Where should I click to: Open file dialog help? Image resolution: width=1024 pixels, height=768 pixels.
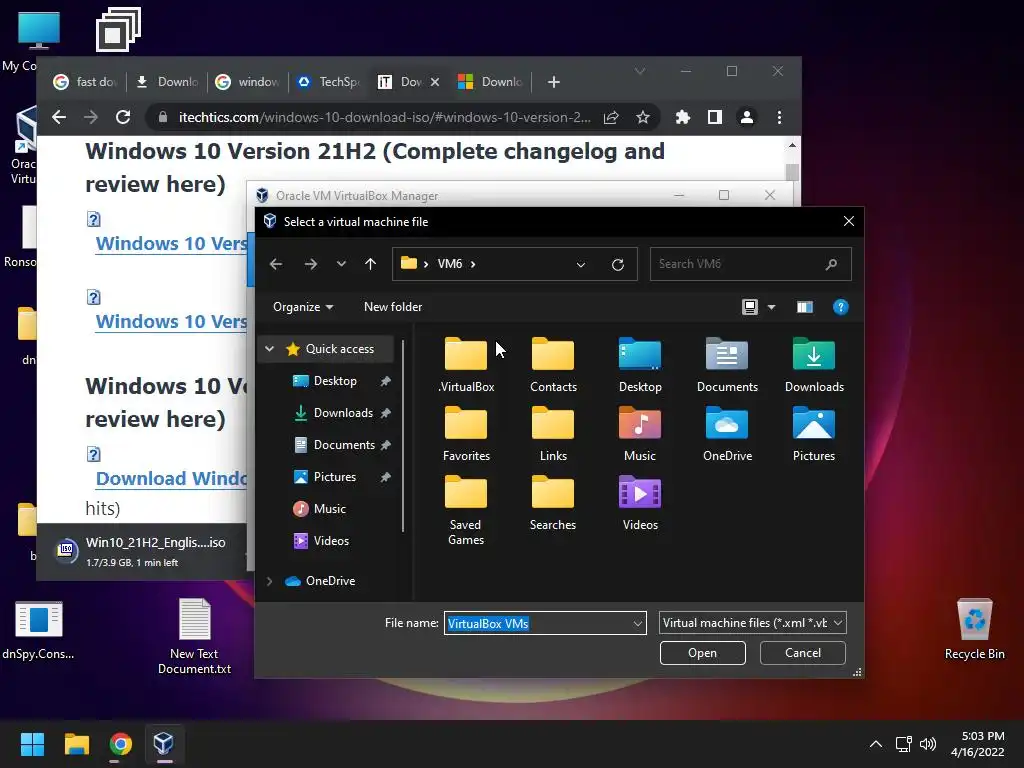point(840,307)
